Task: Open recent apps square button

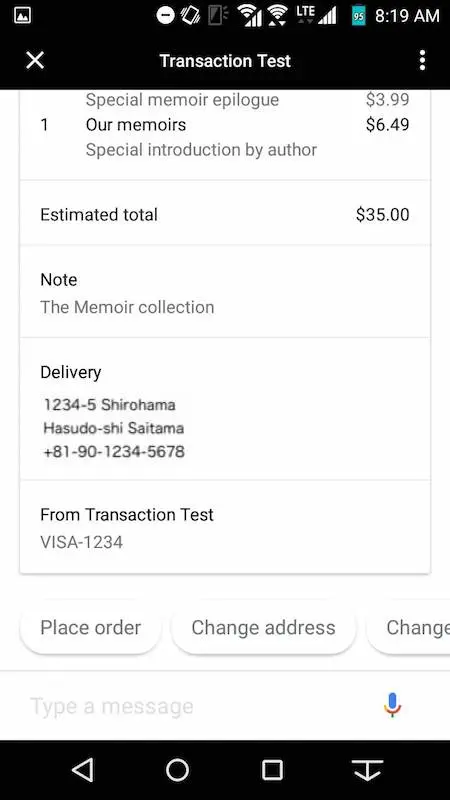Action: tap(272, 770)
